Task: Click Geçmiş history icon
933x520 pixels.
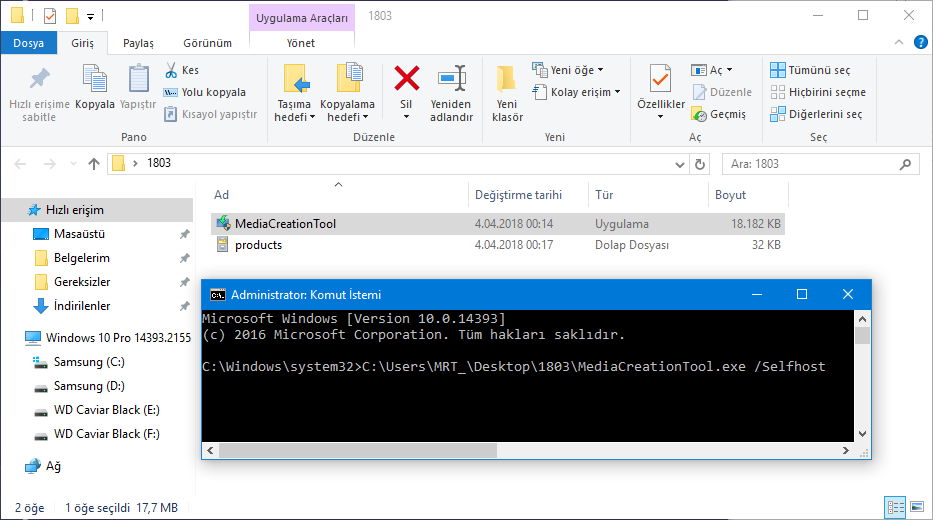Action: pyautogui.click(x=699, y=114)
